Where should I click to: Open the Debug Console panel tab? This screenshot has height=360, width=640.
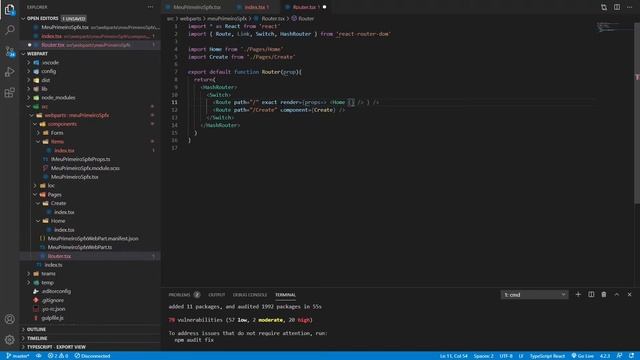pyautogui.click(x=250, y=295)
